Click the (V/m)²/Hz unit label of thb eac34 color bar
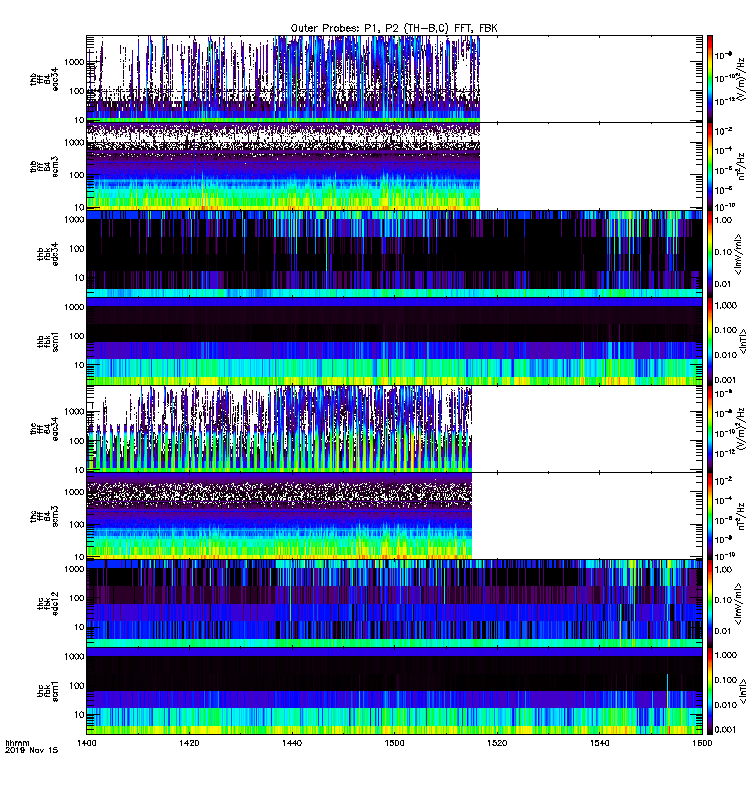Screen dimensions: 750x800 point(742,81)
